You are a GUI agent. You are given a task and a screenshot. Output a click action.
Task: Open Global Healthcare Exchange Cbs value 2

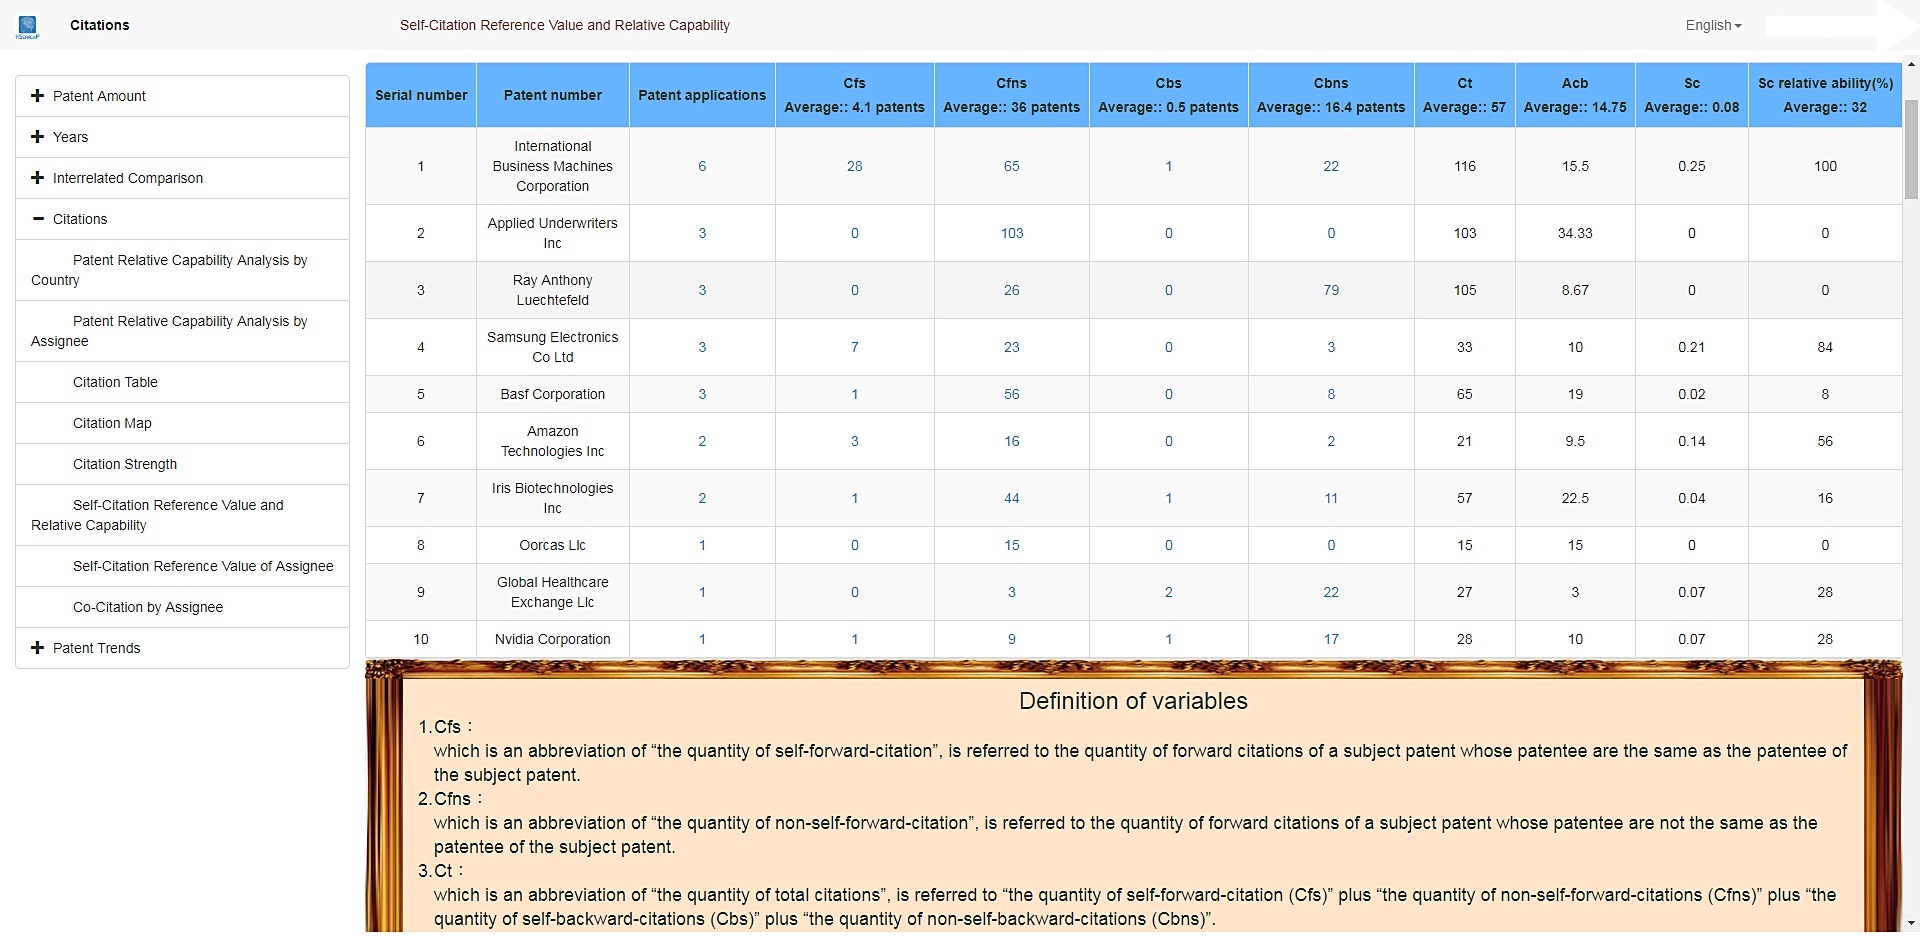[x=1168, y=592]
